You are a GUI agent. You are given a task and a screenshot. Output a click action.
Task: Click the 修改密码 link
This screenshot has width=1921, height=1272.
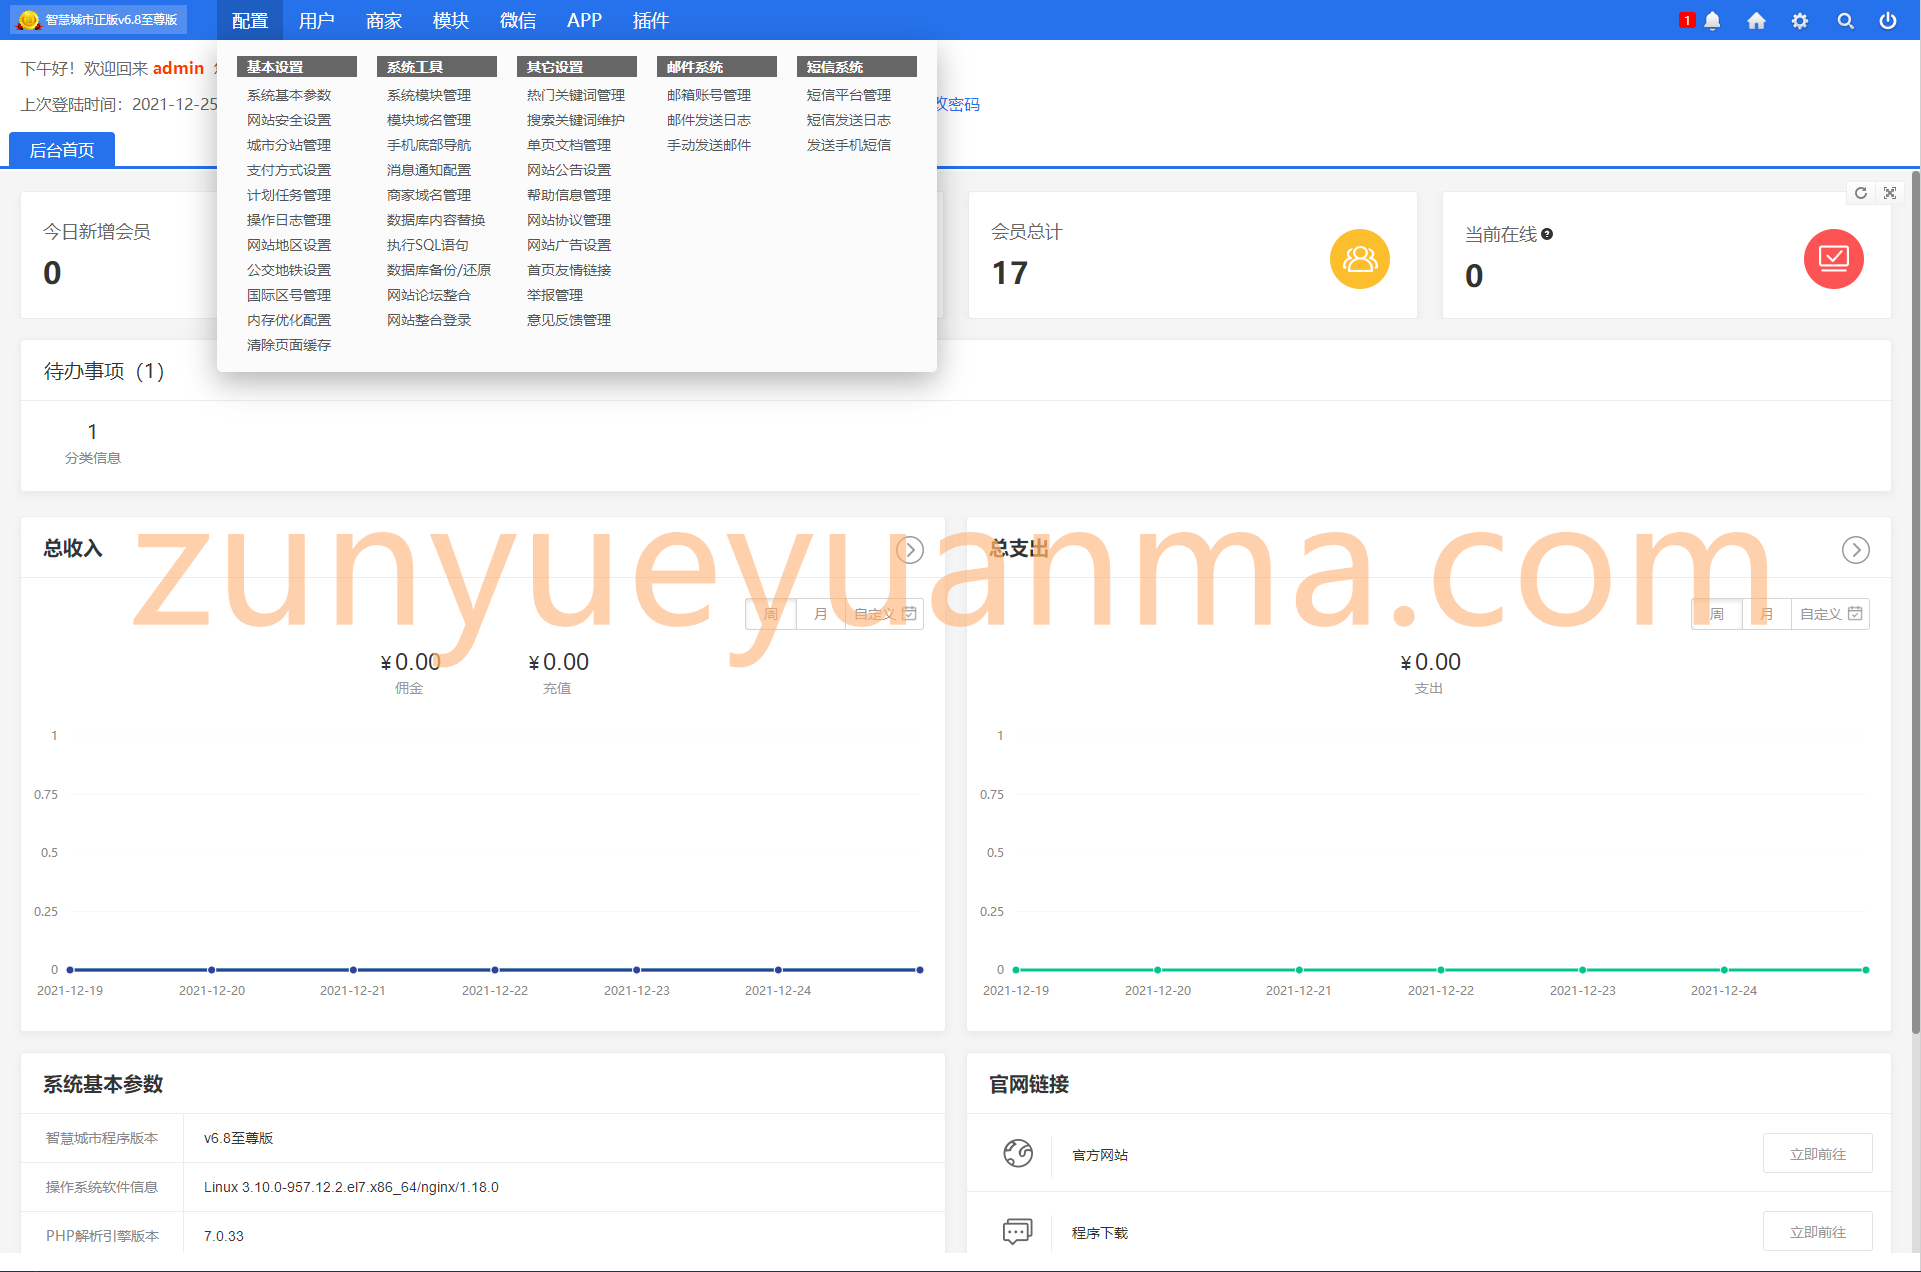coord(957,104)
